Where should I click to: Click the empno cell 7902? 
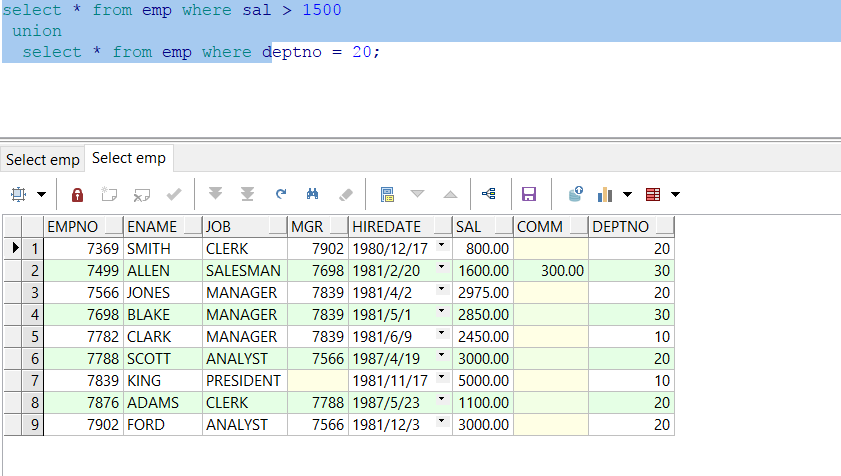click(83, 424)
